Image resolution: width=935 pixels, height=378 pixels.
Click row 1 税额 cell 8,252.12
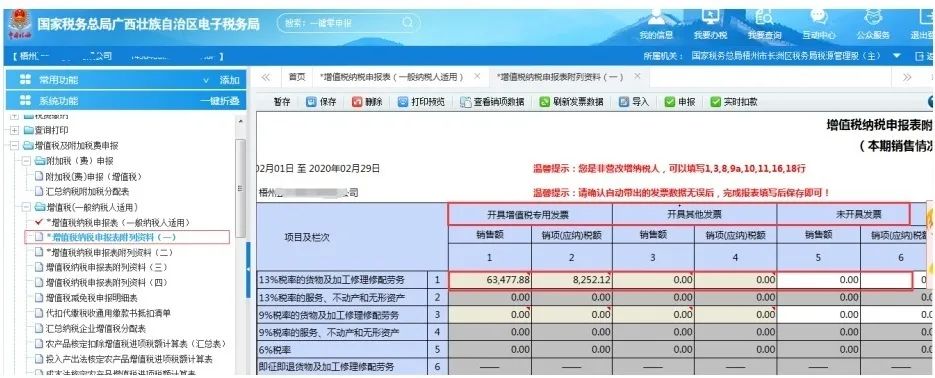[x=572, y=280]
